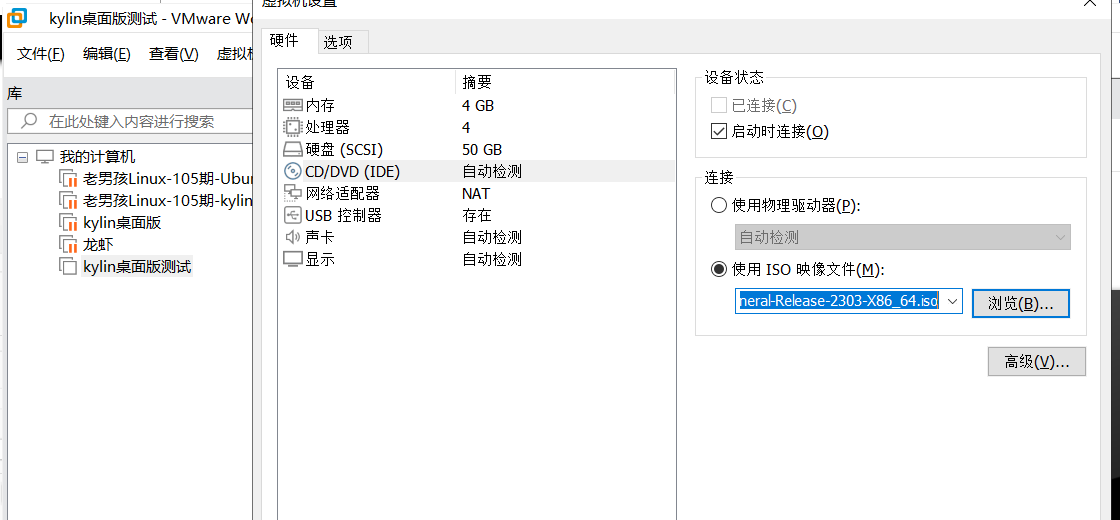Select the hard disk (硬盘 SCSI) icon

click(293, 150)
